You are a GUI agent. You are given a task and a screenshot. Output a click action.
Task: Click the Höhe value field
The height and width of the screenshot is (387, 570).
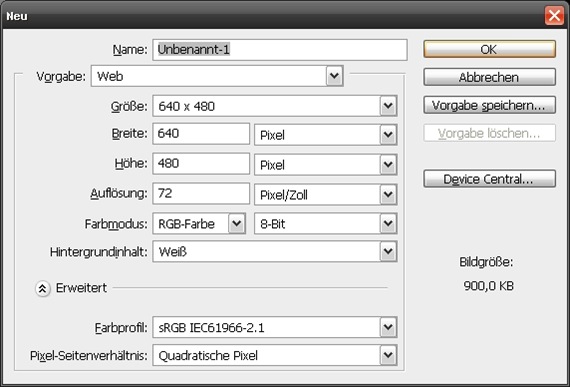point(201,164)
